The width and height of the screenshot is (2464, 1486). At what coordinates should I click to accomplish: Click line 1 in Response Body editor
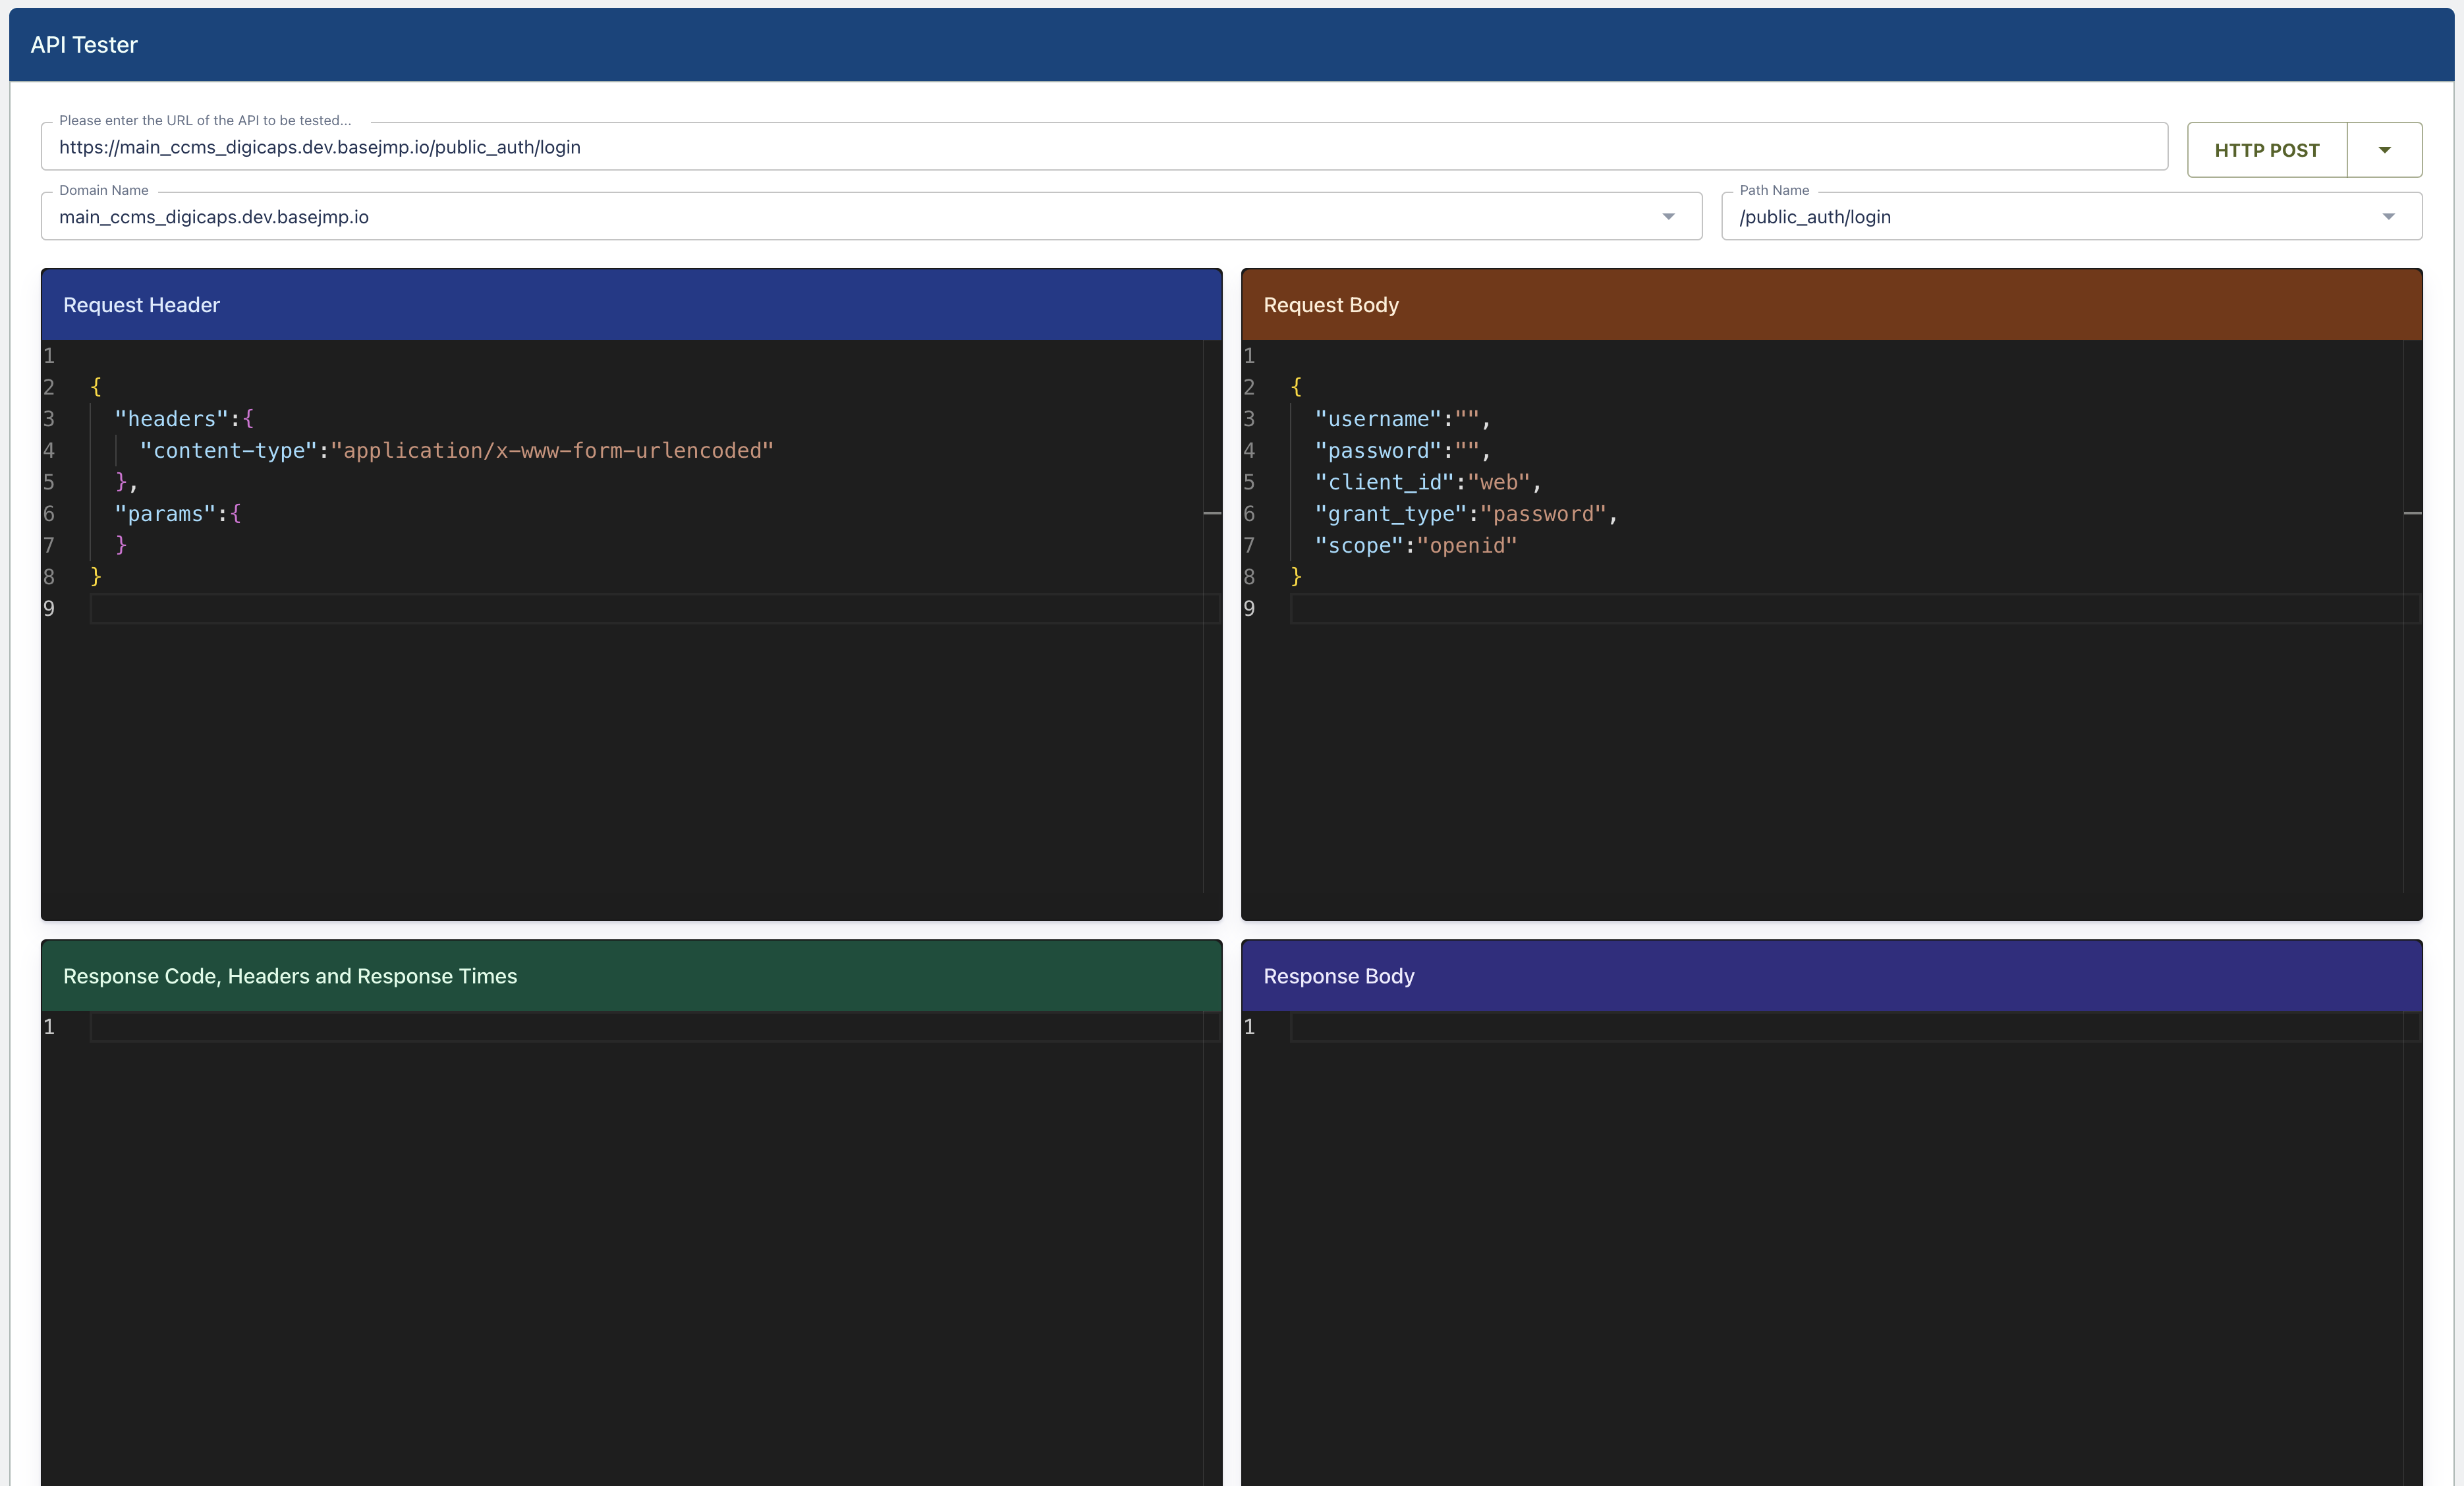coord(1840,1027)
